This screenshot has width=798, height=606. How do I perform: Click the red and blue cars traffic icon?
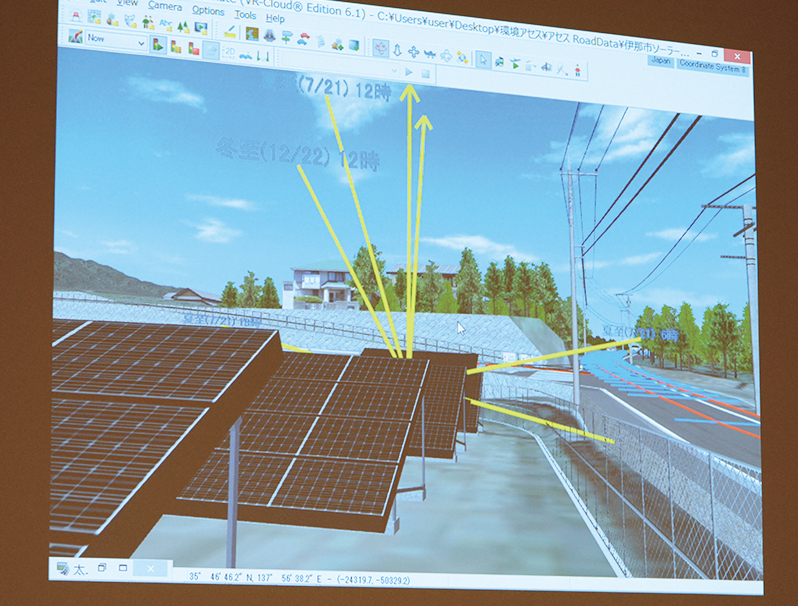(304, 39)
